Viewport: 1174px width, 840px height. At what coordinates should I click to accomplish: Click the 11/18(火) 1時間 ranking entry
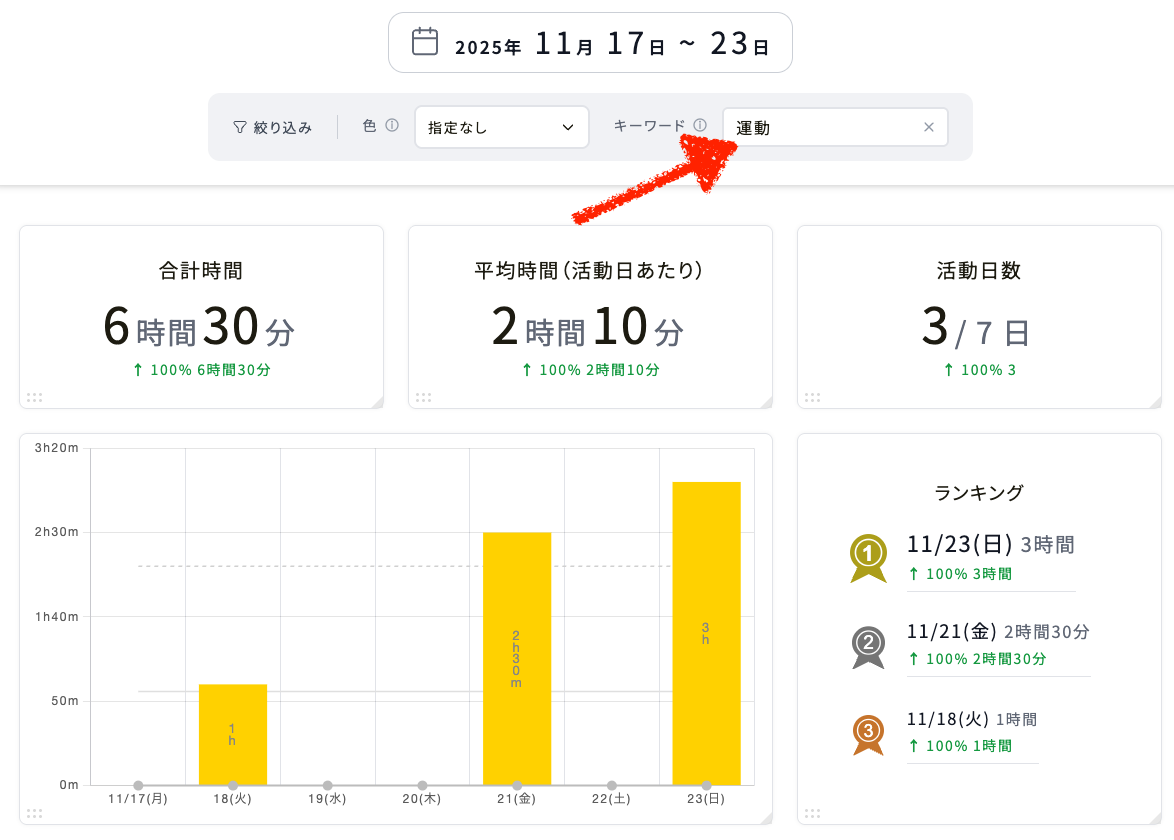point(972,719)
